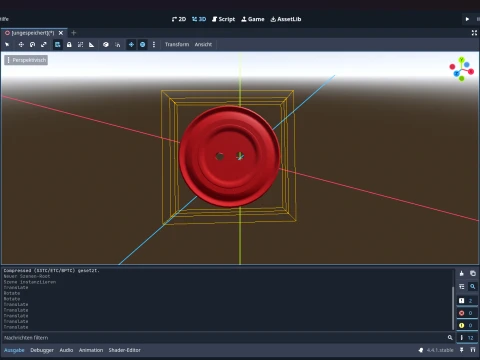Add a new scene with plus

(x=74, y=33)
